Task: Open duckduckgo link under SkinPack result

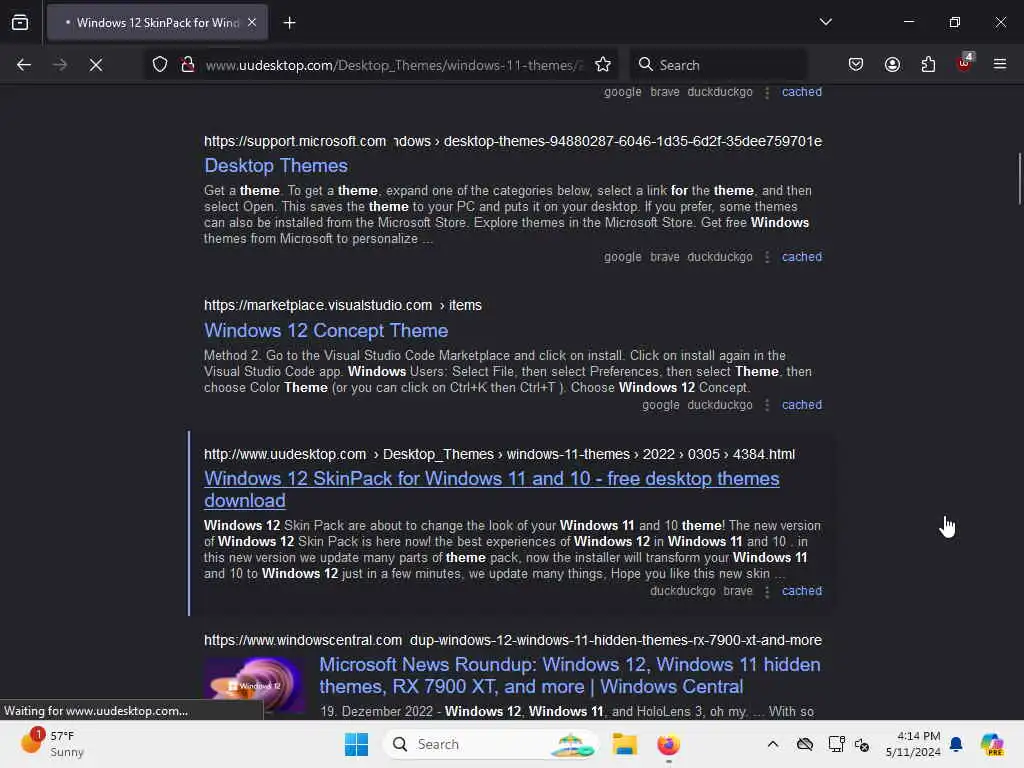Action: [682, 591]
